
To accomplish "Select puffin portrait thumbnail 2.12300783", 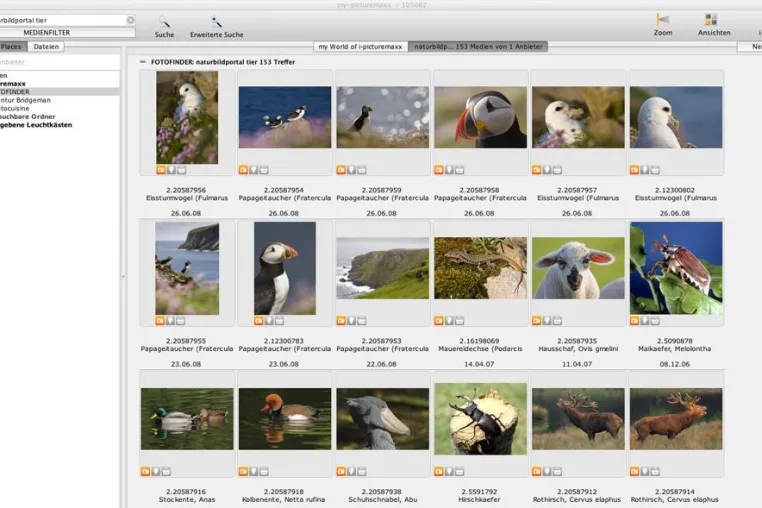I will (x=285, y=268).
